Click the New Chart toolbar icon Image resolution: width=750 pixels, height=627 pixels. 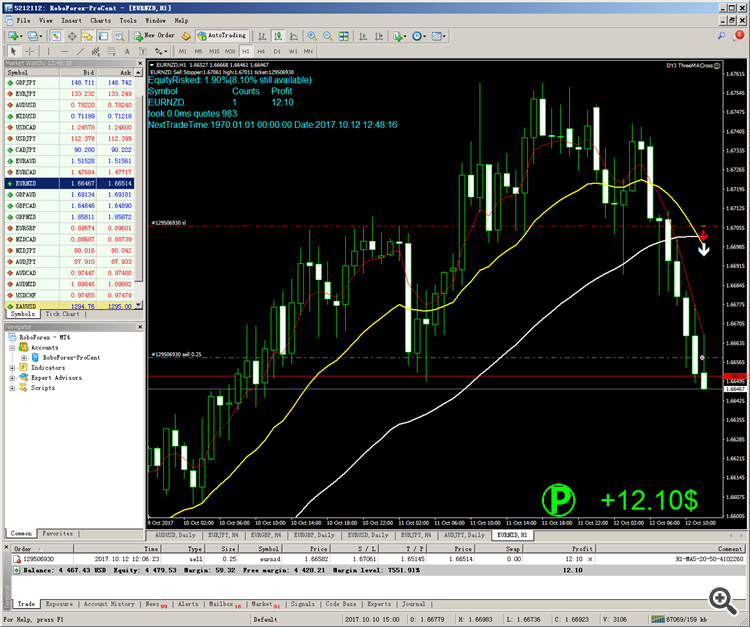tap(14, 36)
